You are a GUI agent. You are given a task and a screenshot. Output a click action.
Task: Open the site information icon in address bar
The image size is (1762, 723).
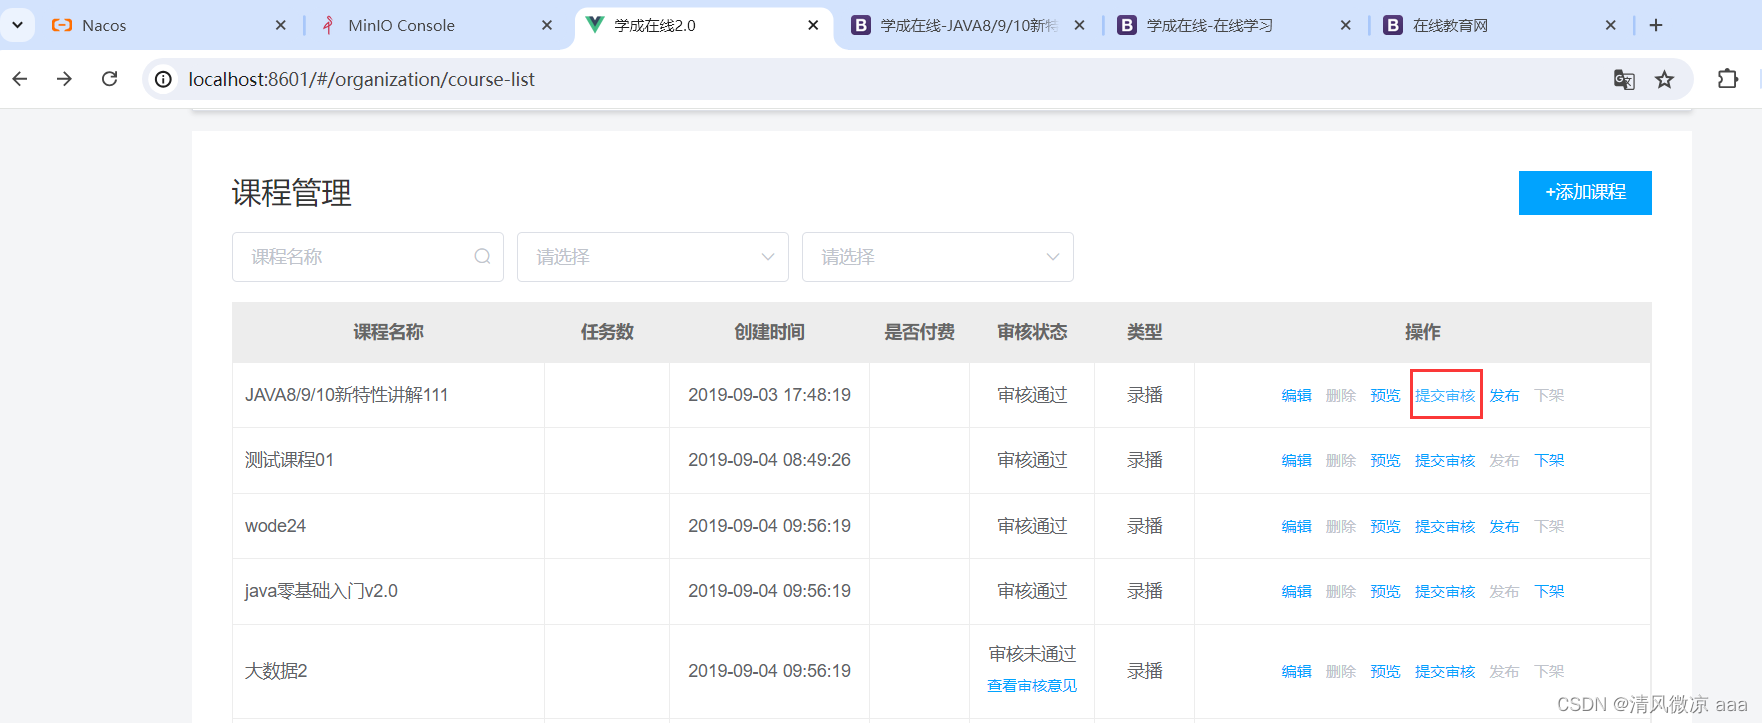point(164,79)
